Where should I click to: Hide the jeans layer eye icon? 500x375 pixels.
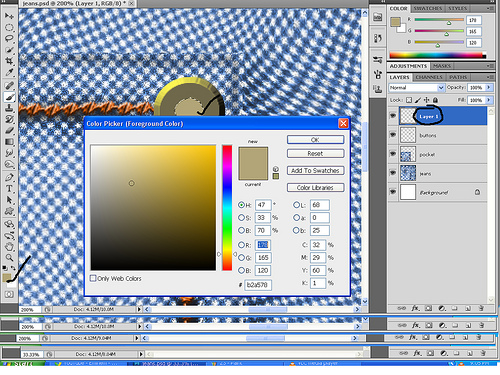[x=393, y=173]
